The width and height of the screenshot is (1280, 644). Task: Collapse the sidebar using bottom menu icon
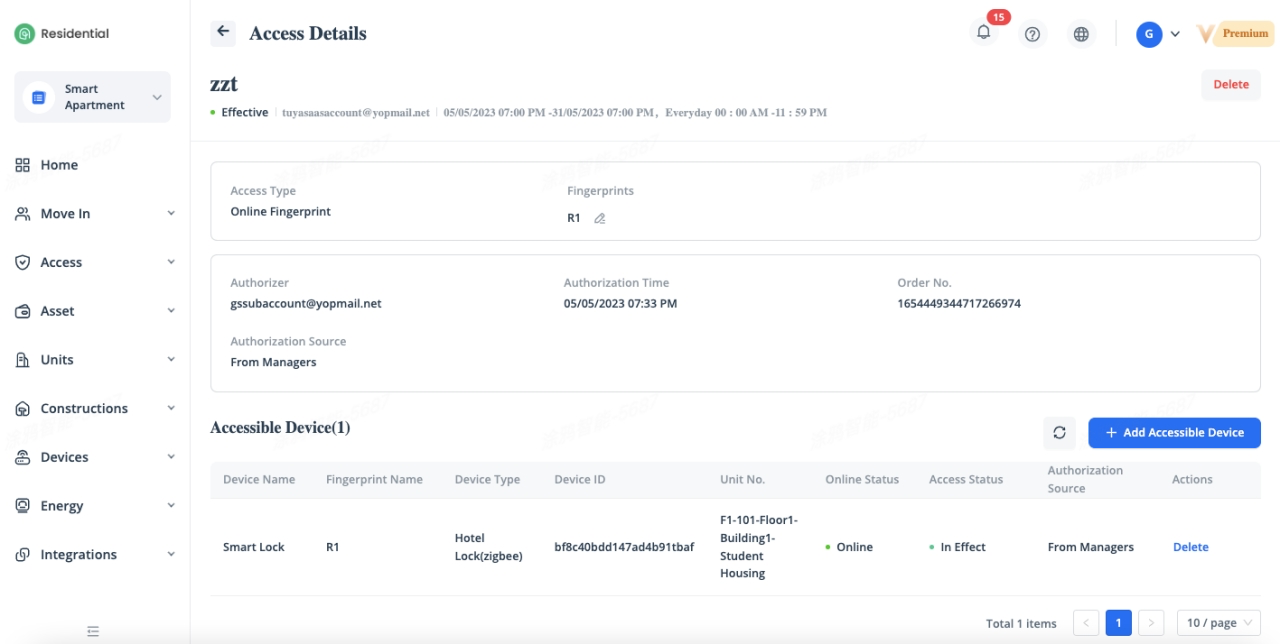coord(93,631)
